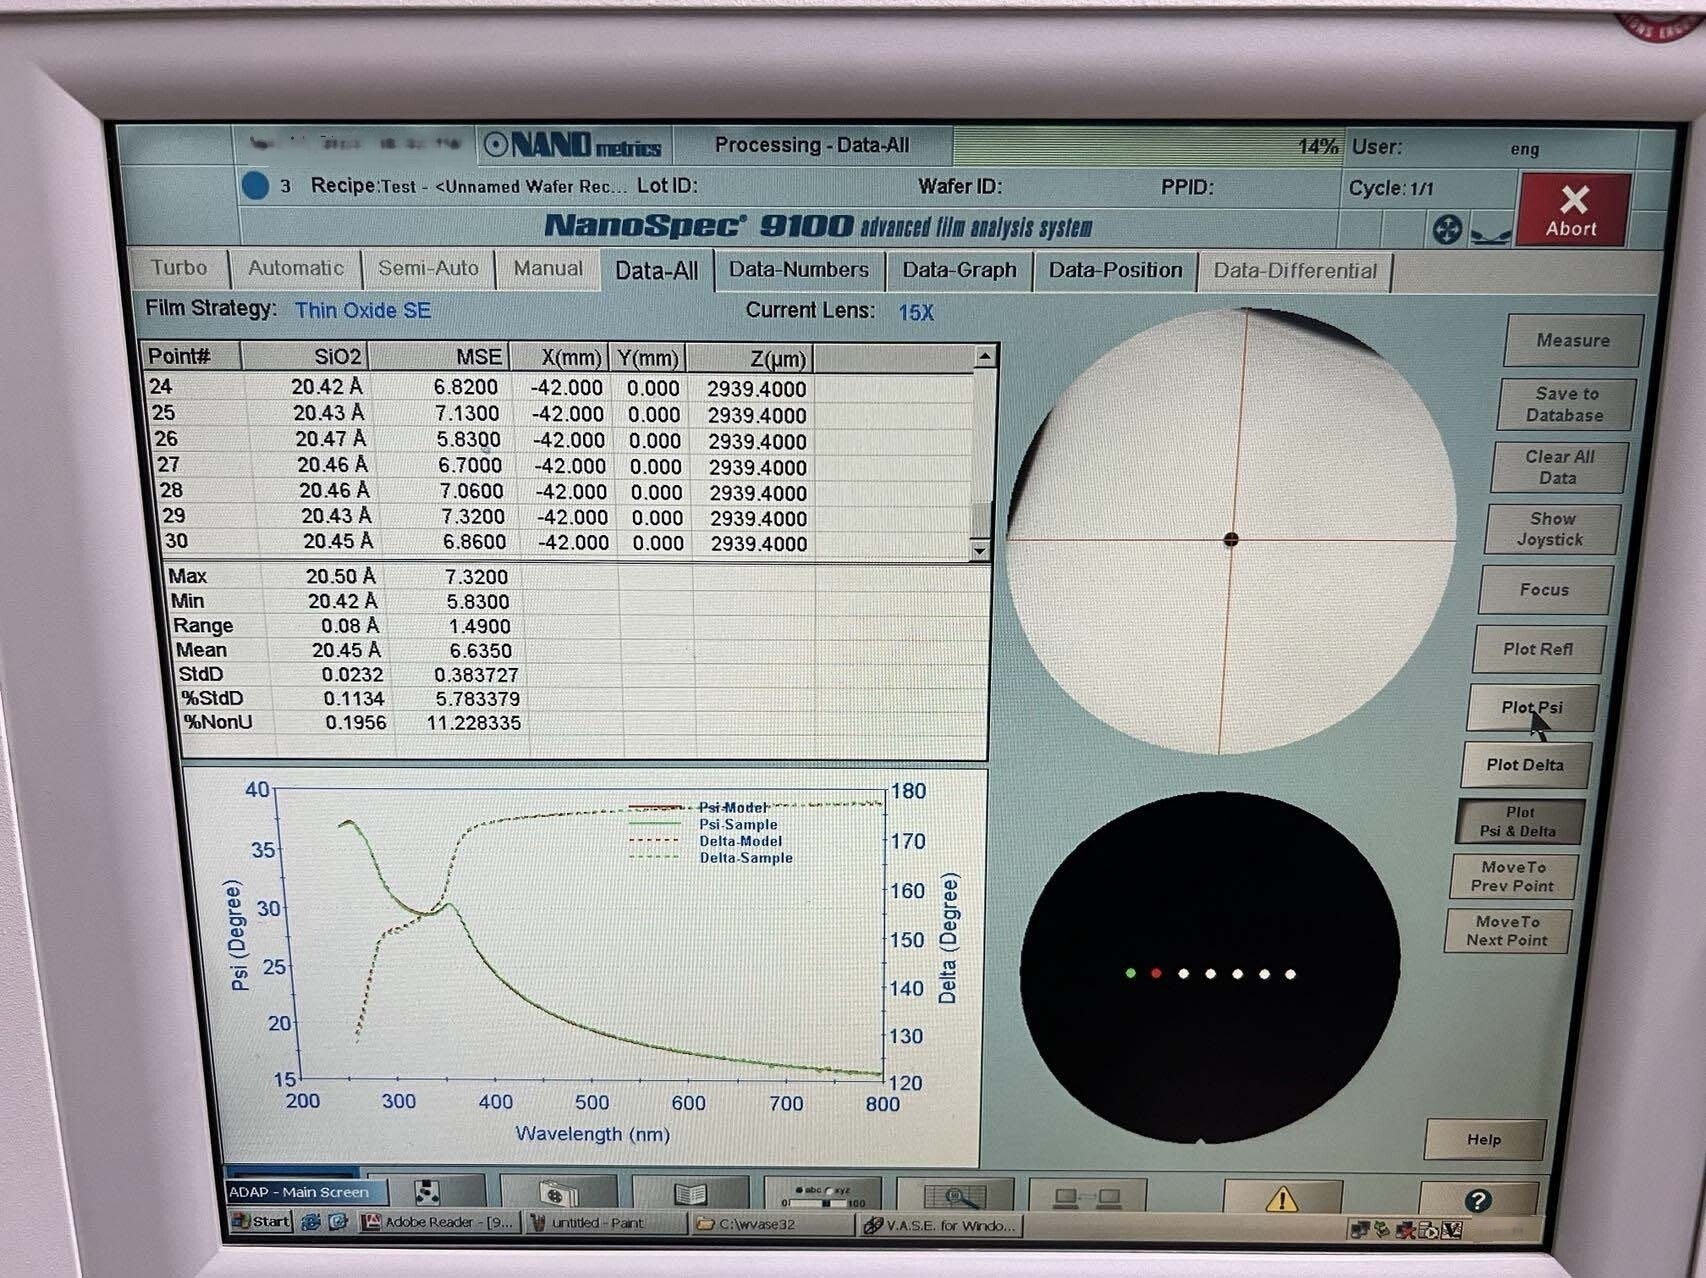1706x1278 pixels.
Task: Select table row for point 24
Action: tap(560, 387)
